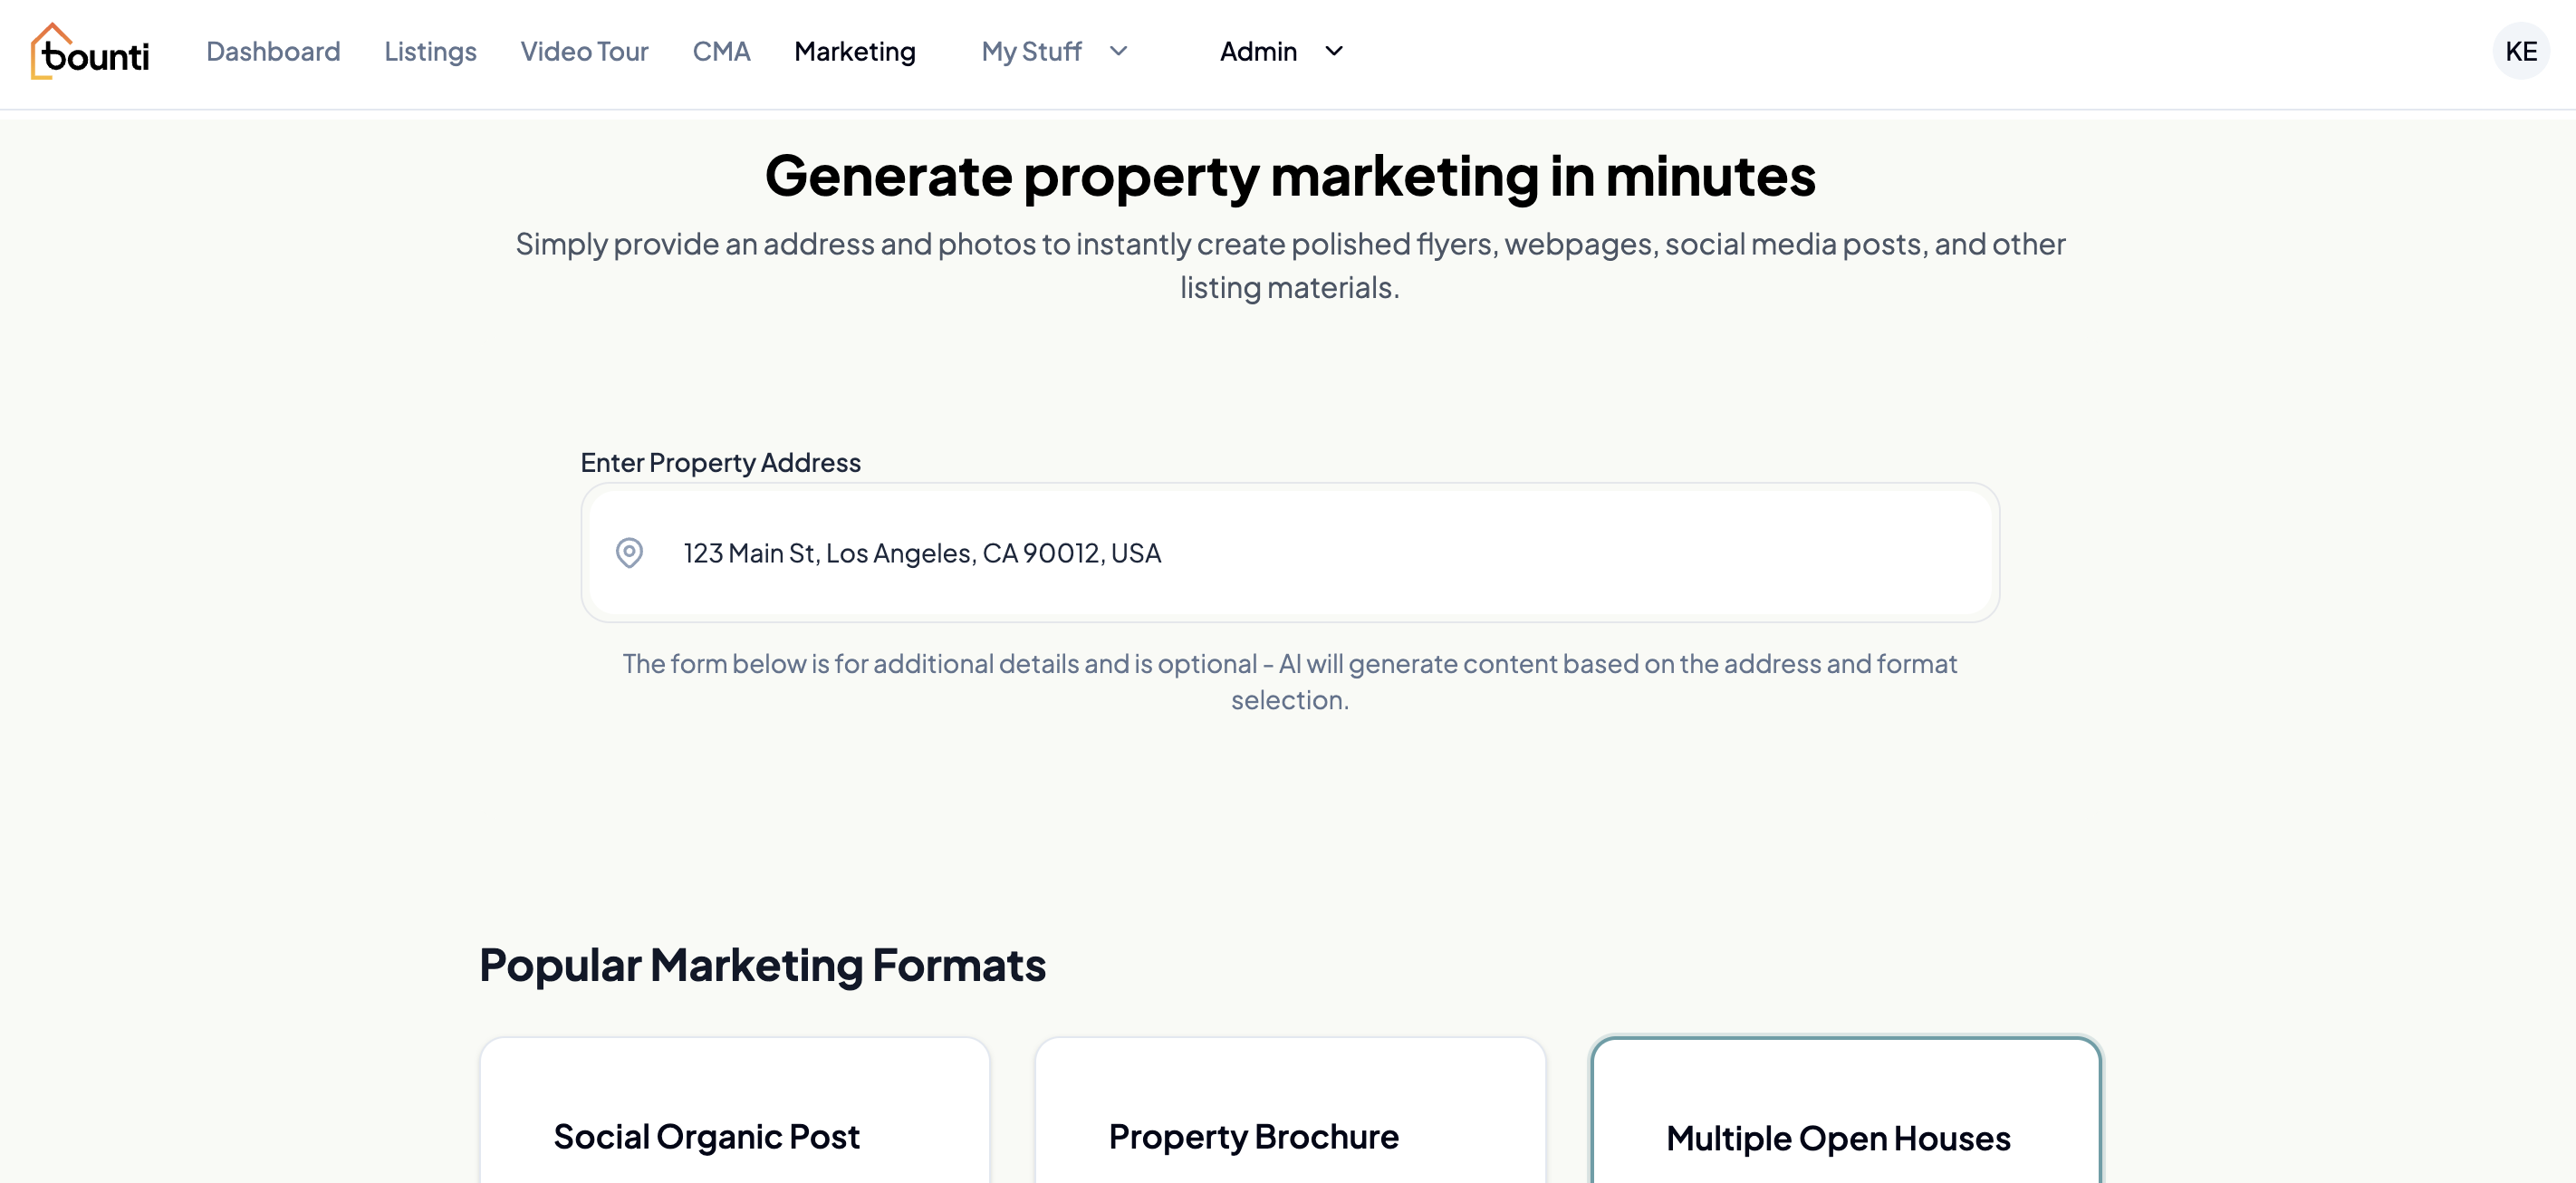Image resolution: width=2576 pixels, height=1183 pixels.
Task: Choose the Property Brochure format card
Action: coord(1290,1110)
